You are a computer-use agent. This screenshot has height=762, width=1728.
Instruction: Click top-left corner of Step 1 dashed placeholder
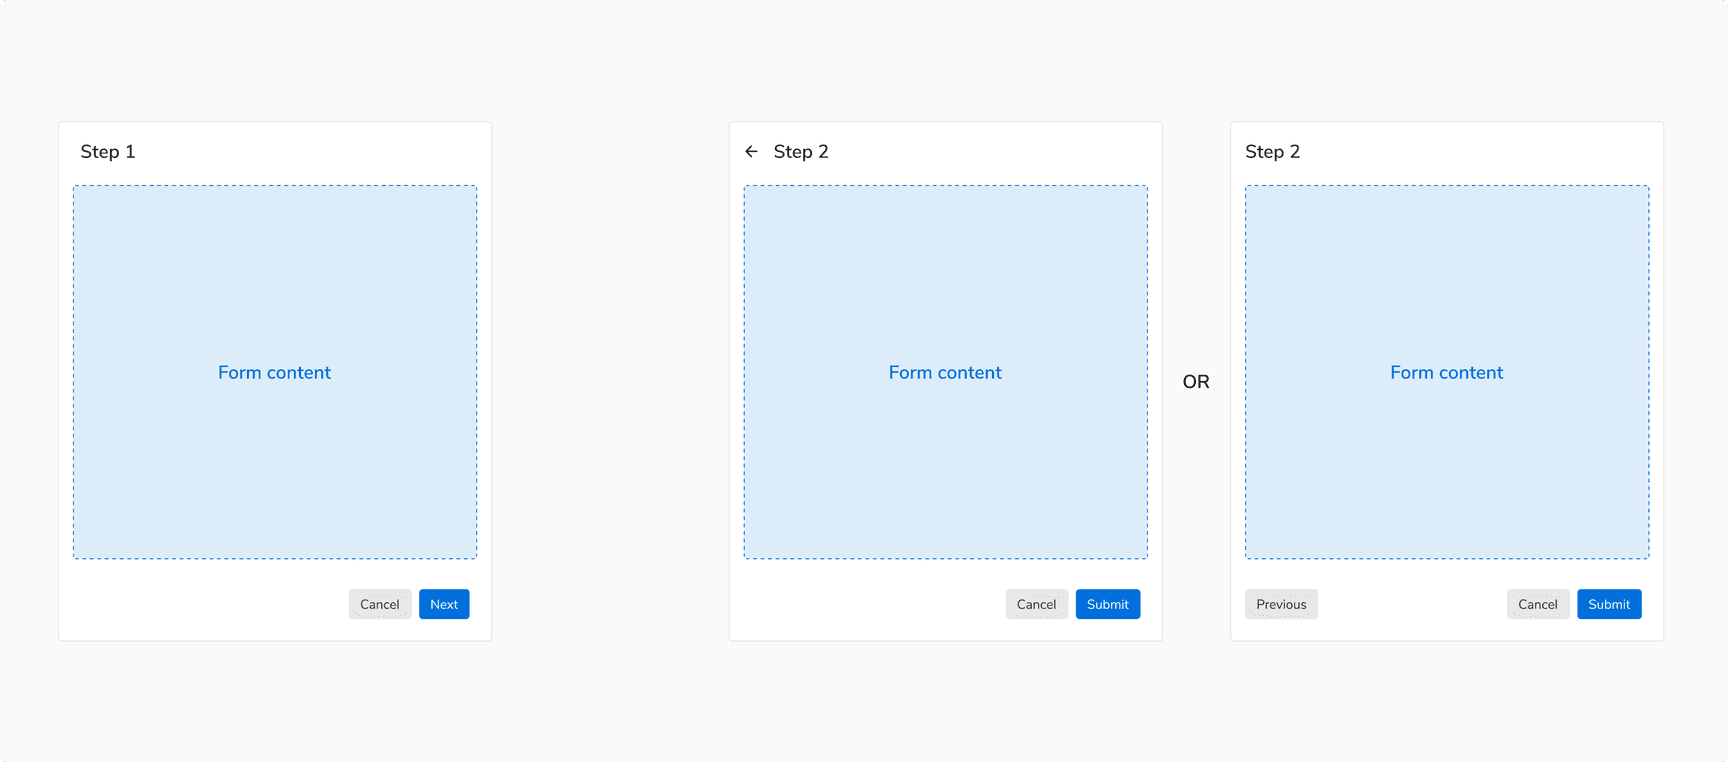tap(75, 187)
